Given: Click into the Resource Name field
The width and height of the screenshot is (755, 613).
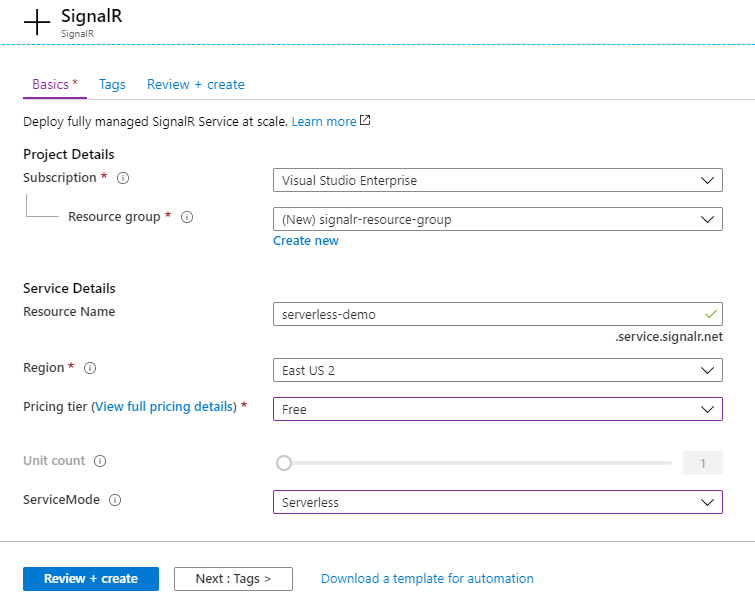Looking at the screenshot, I should tap(498, 314).
